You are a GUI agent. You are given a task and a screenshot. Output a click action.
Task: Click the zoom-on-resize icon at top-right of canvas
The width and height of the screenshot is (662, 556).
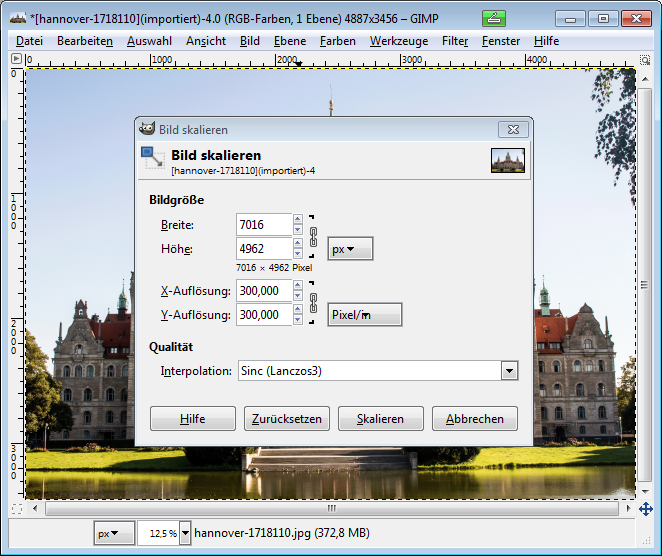coord(646,60)
